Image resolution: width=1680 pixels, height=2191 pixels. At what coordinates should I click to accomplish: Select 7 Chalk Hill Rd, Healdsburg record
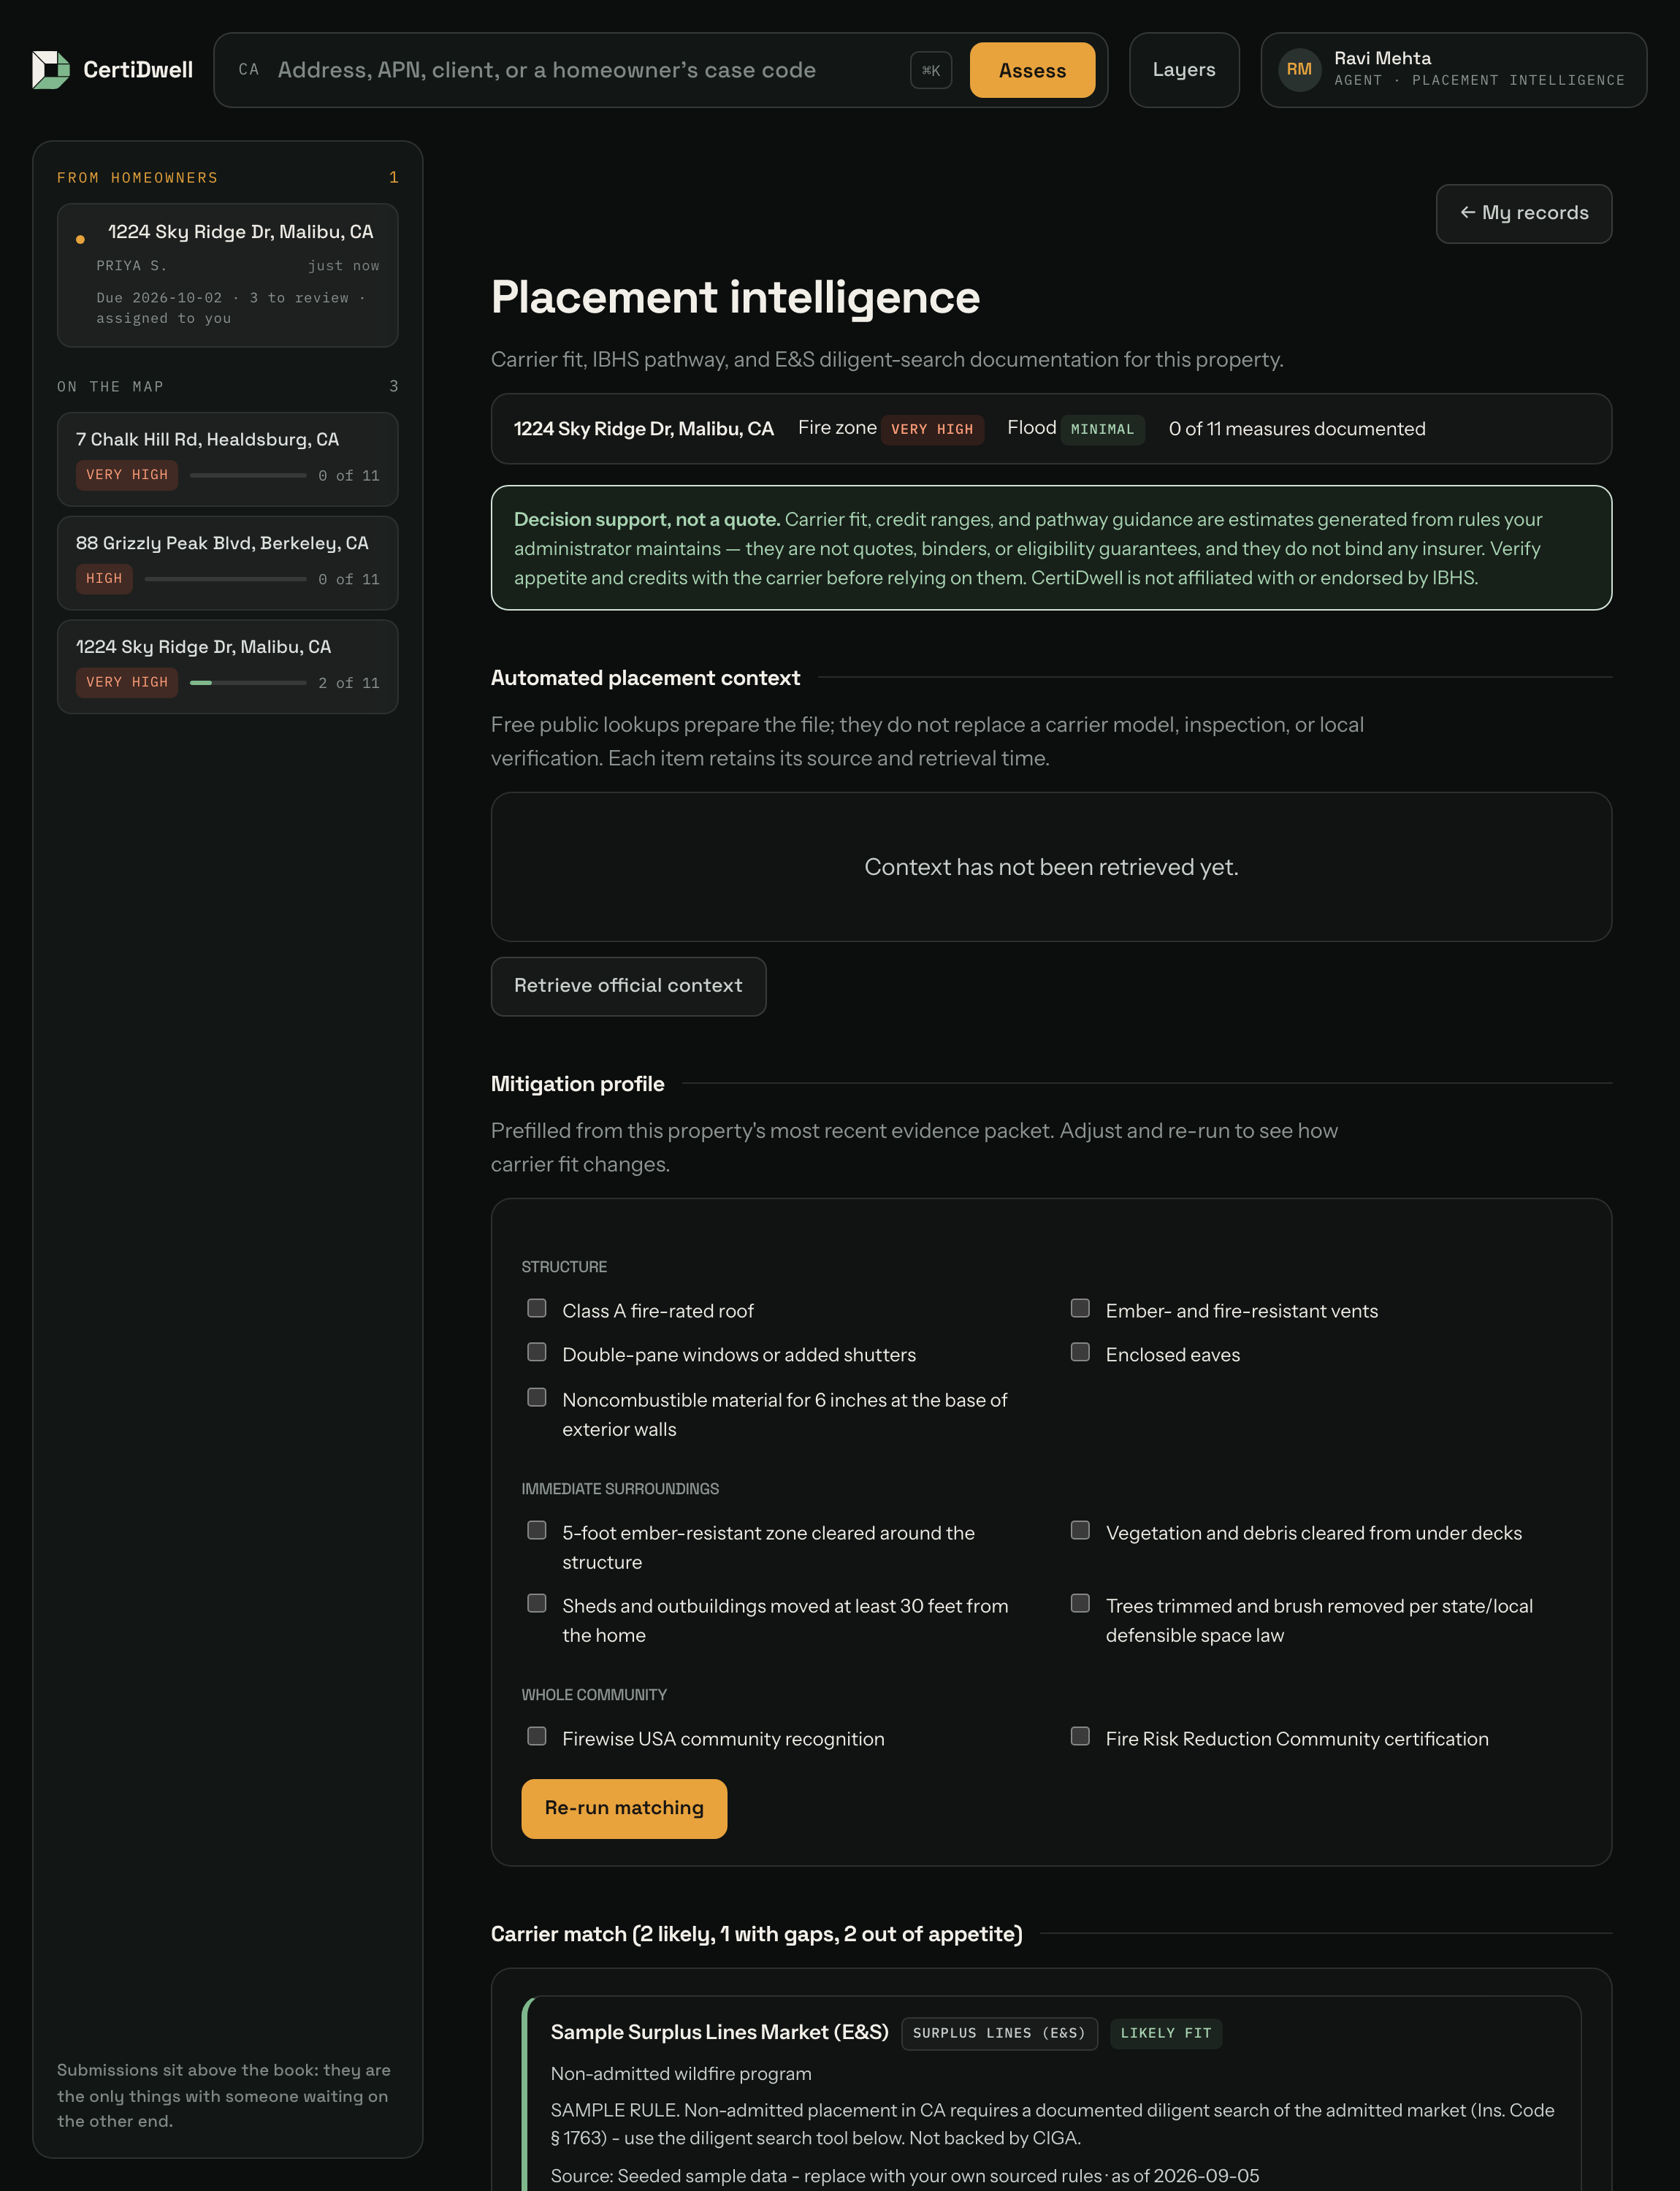click(x=228, y=459)
